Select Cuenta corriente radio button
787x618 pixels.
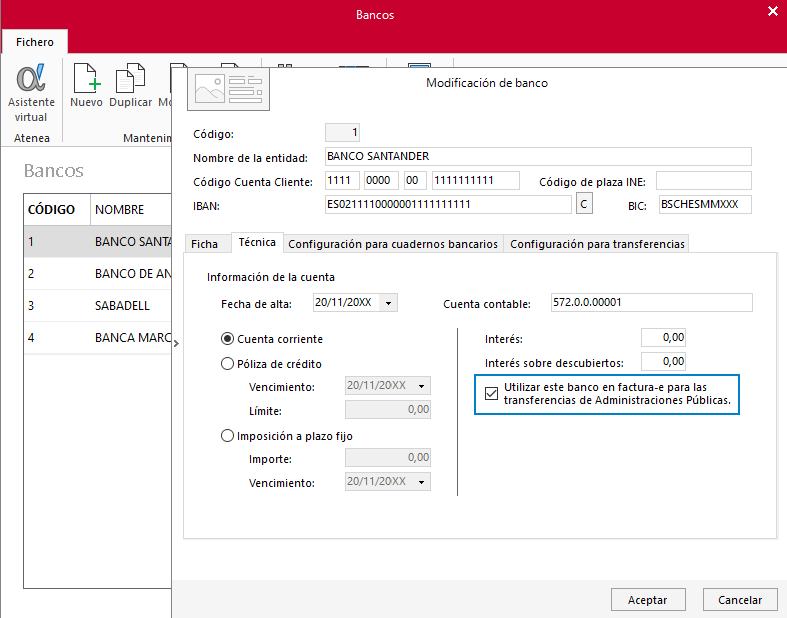pos(227,339)
